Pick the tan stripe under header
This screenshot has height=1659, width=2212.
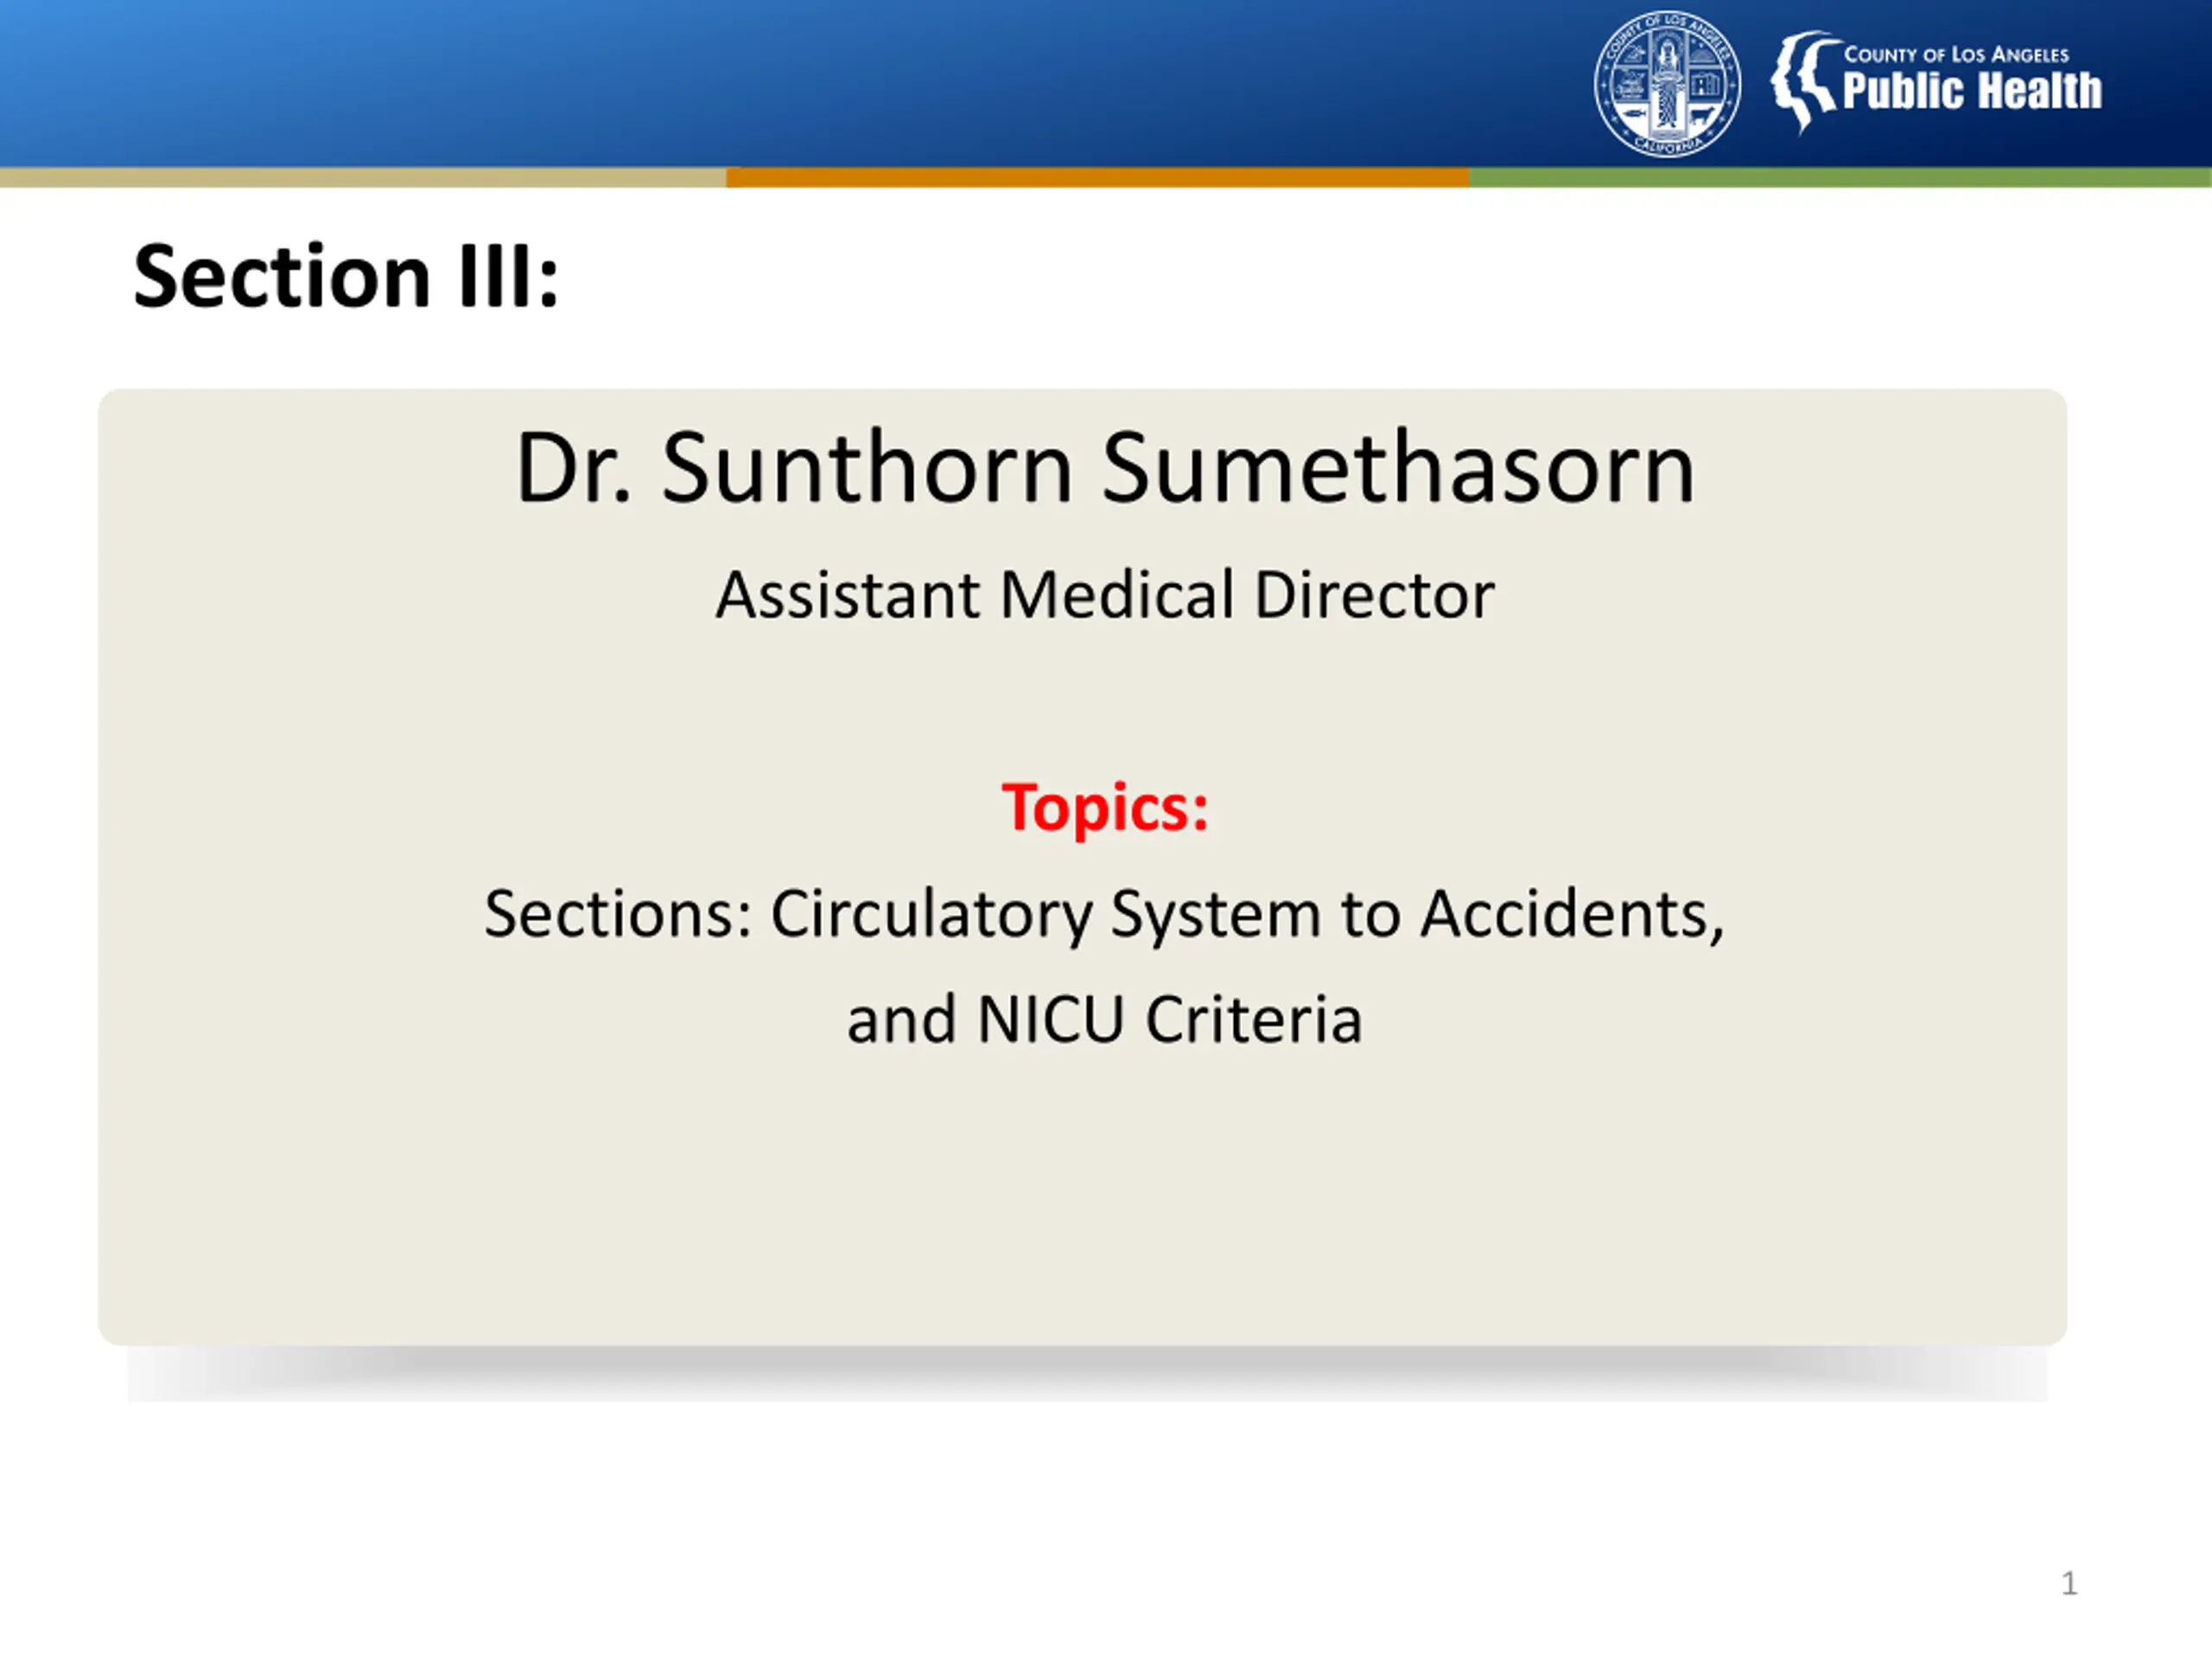(363, 177)
